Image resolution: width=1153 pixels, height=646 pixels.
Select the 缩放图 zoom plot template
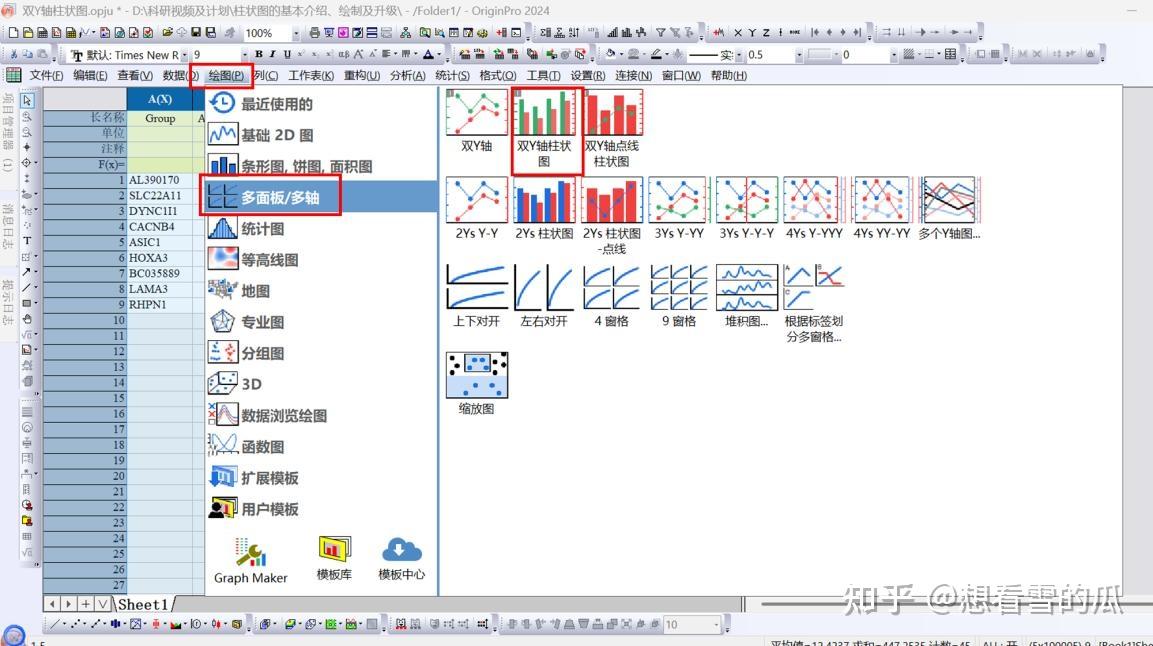[476, 375]
